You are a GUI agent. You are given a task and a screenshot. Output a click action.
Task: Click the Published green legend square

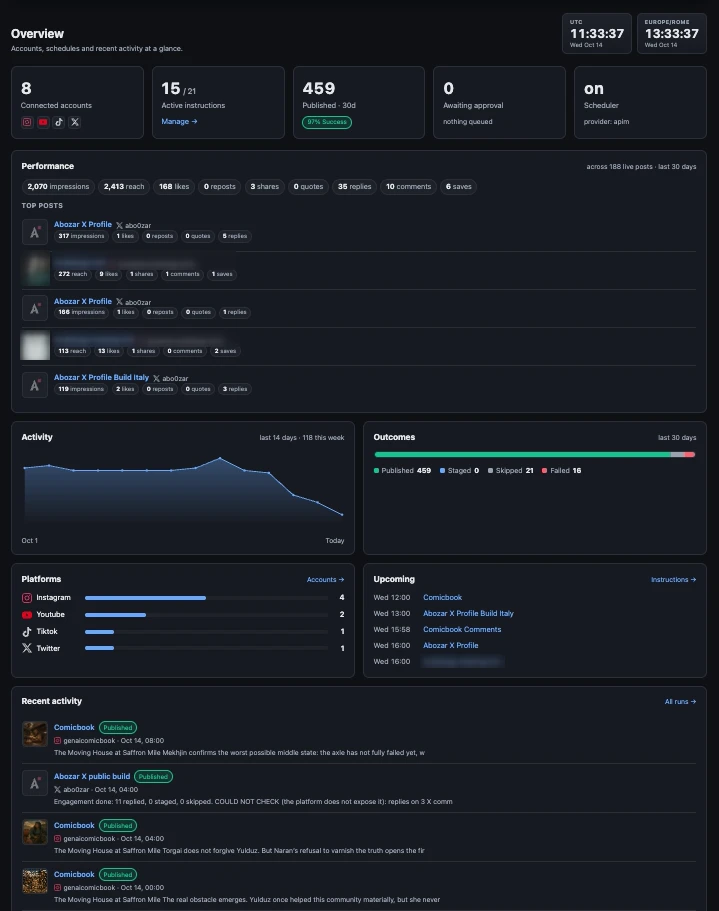pyautogui.click(x=376, y=471)
